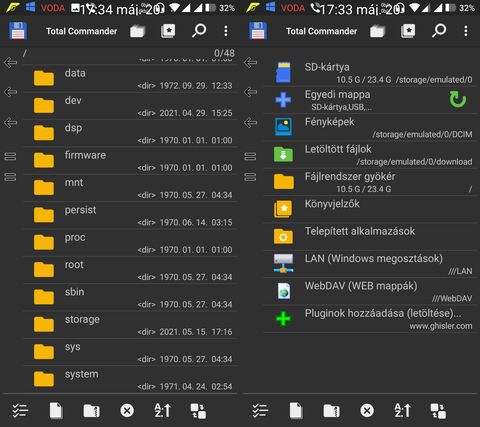Screen dimensions: 480x427
Task: Tap the file page icon below home list
Action: pyautogui.click(x=296, y=410)
